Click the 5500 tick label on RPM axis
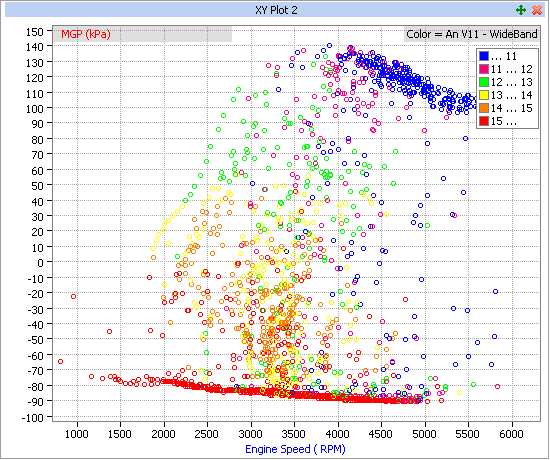The image size is (550, 460). click(468, 434)
